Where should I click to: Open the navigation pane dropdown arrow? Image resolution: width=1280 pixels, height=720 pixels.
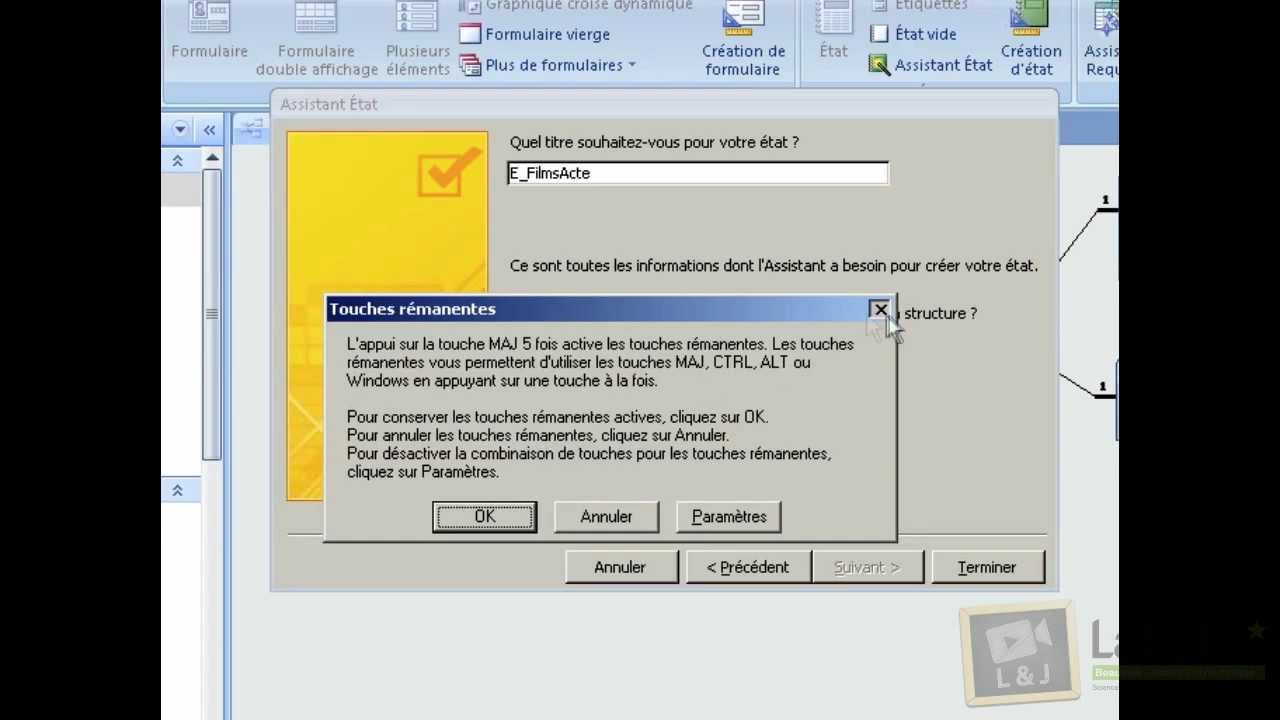tap(180, 129)
